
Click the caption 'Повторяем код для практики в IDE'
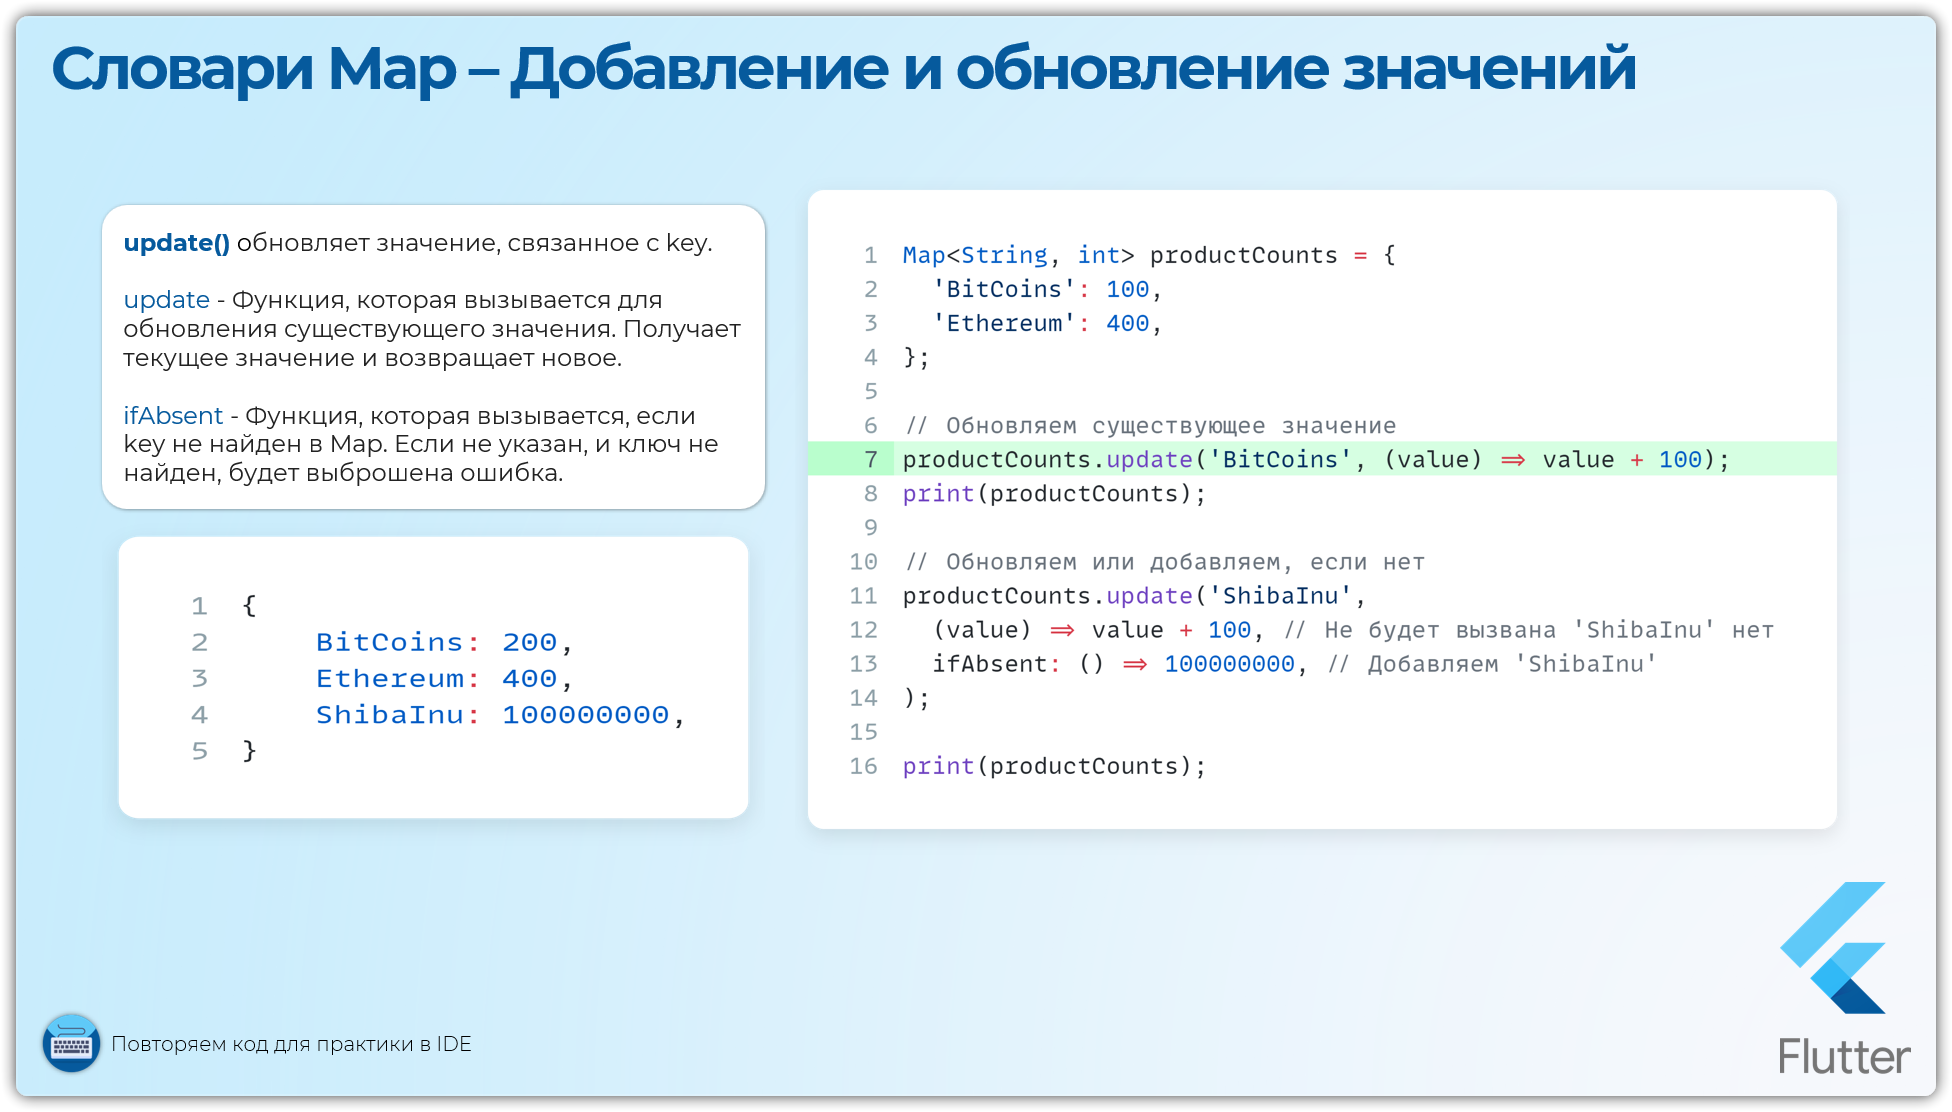tap(294, 1043)
